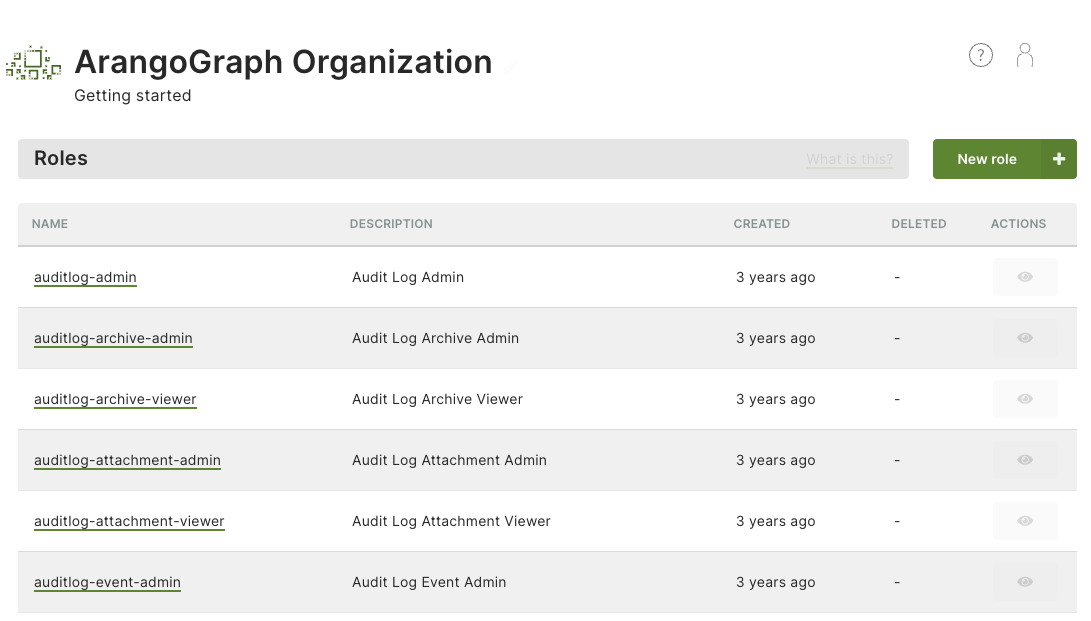Open the user account profile icon

coord(1024,55)
